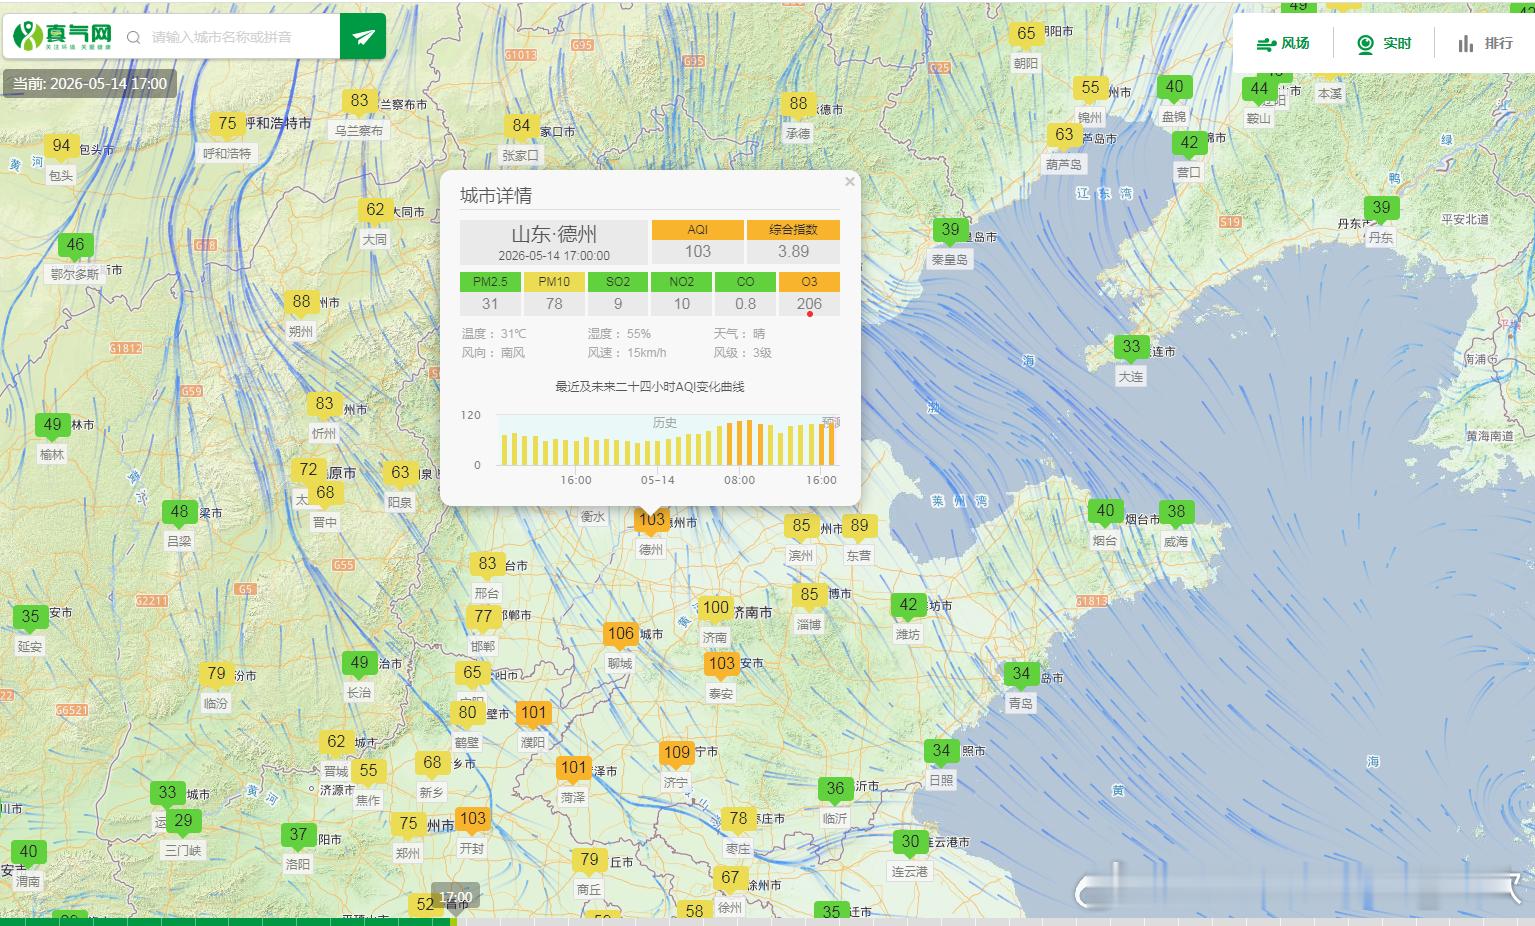This screenshot has width=1535, height=926.
Task: Select the PM2.5 pollutant tab
Action: [x=490, y=282]
